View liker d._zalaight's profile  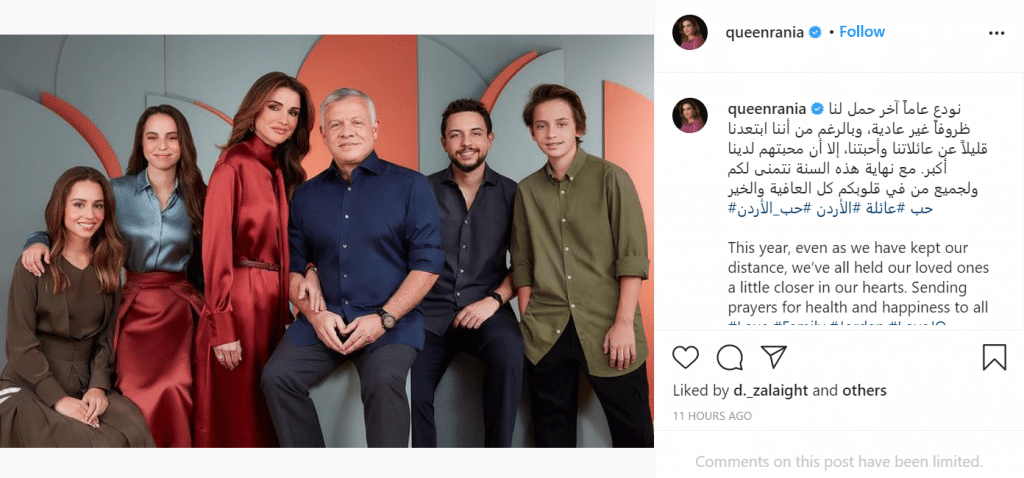(x=770, y=391)
